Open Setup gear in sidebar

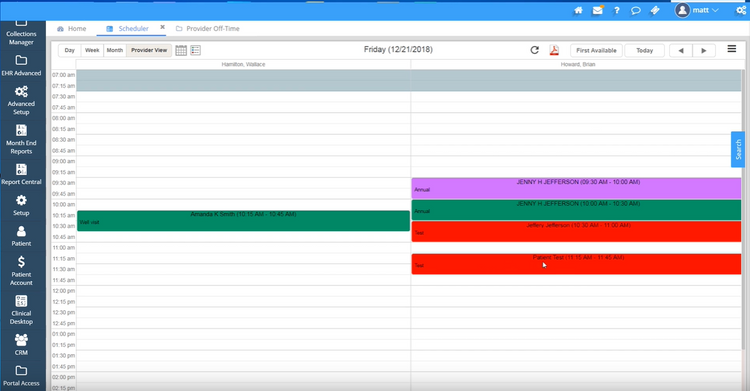pos(21,205)
